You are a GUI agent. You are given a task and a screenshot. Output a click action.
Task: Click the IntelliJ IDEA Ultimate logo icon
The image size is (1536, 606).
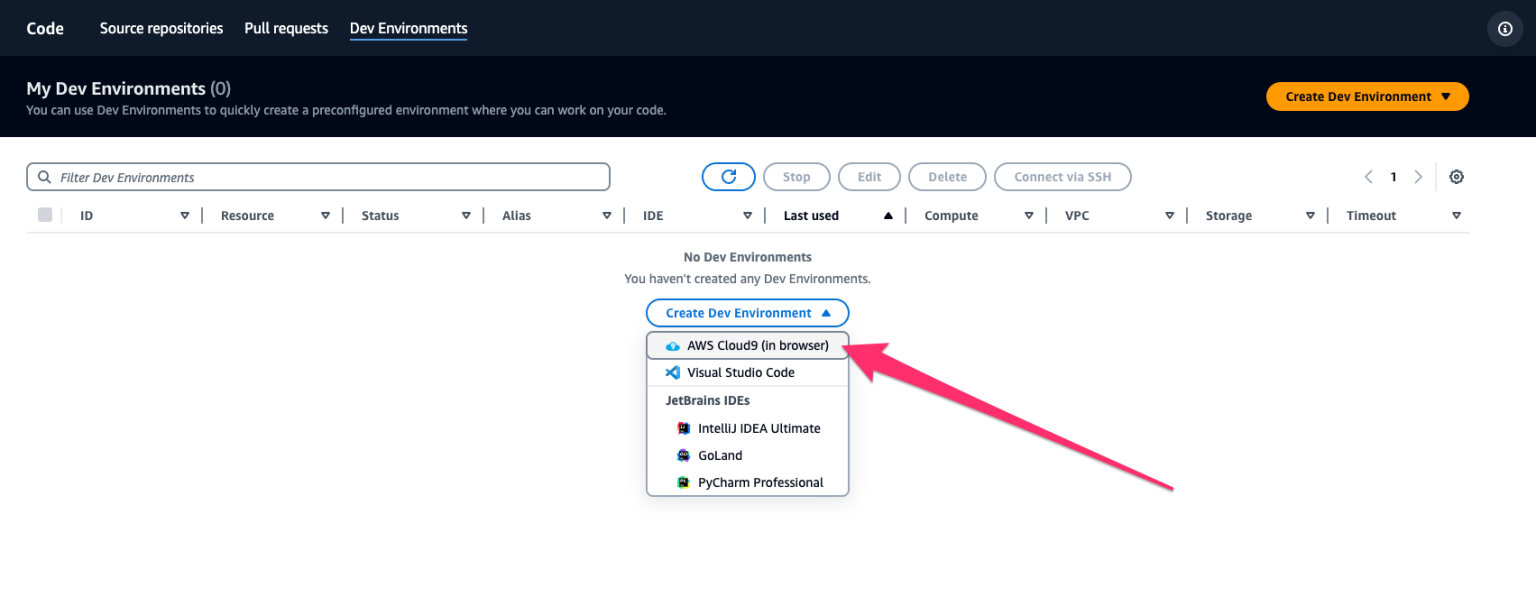pos(684,428)
